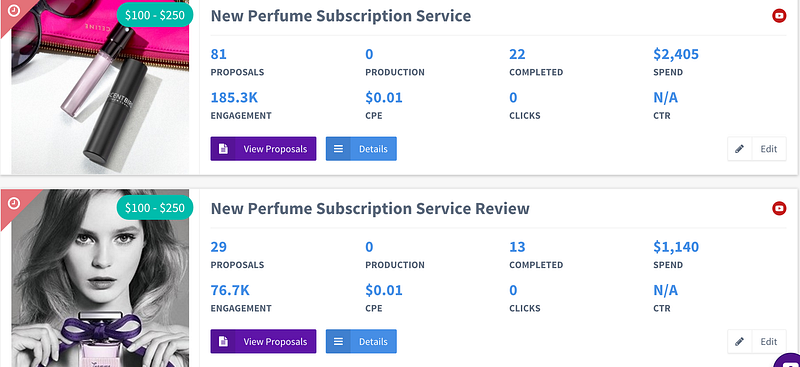Viewport: 800px width, 367px height.
Task: View Proposals for the Service Review campaign
Action: click(263, 341)
